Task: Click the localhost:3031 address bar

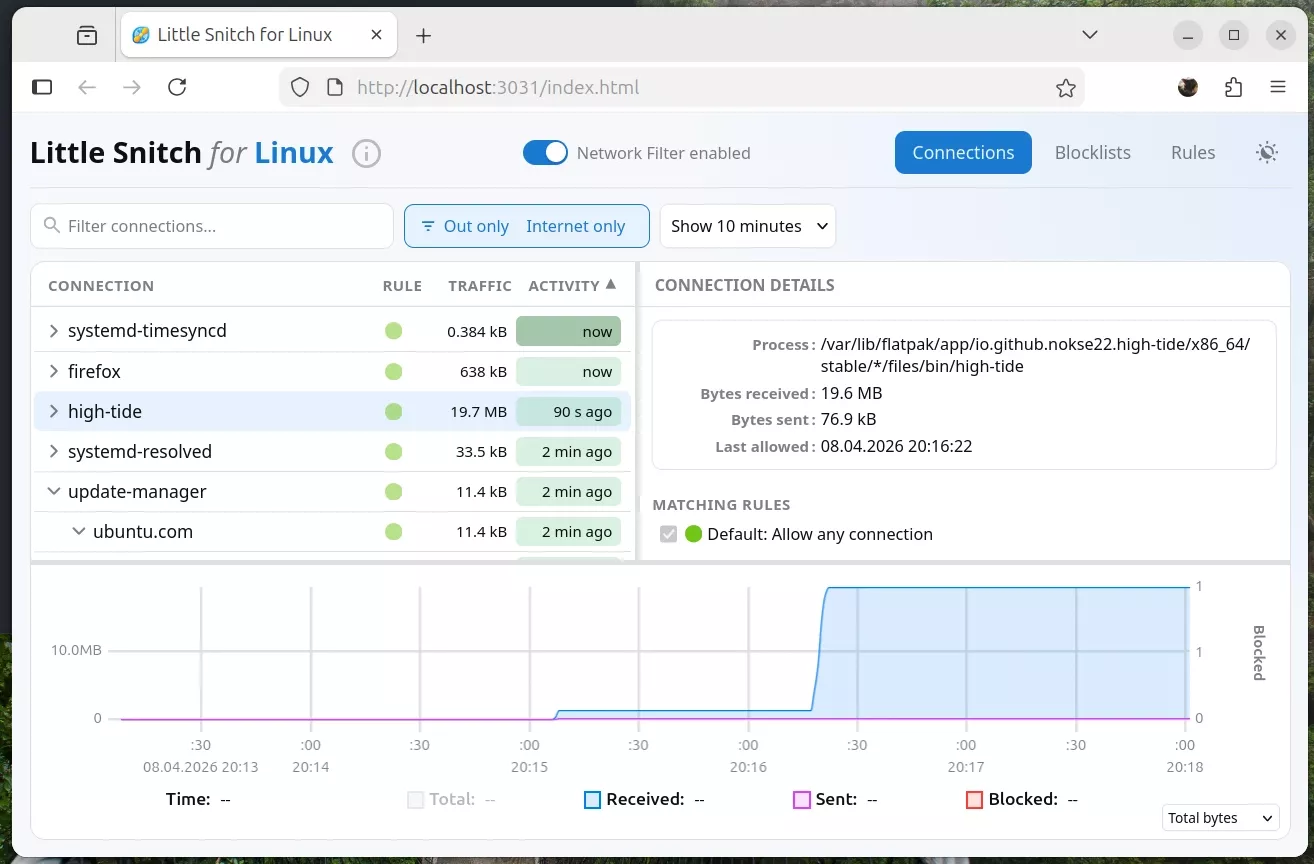Action: [680, 87]
